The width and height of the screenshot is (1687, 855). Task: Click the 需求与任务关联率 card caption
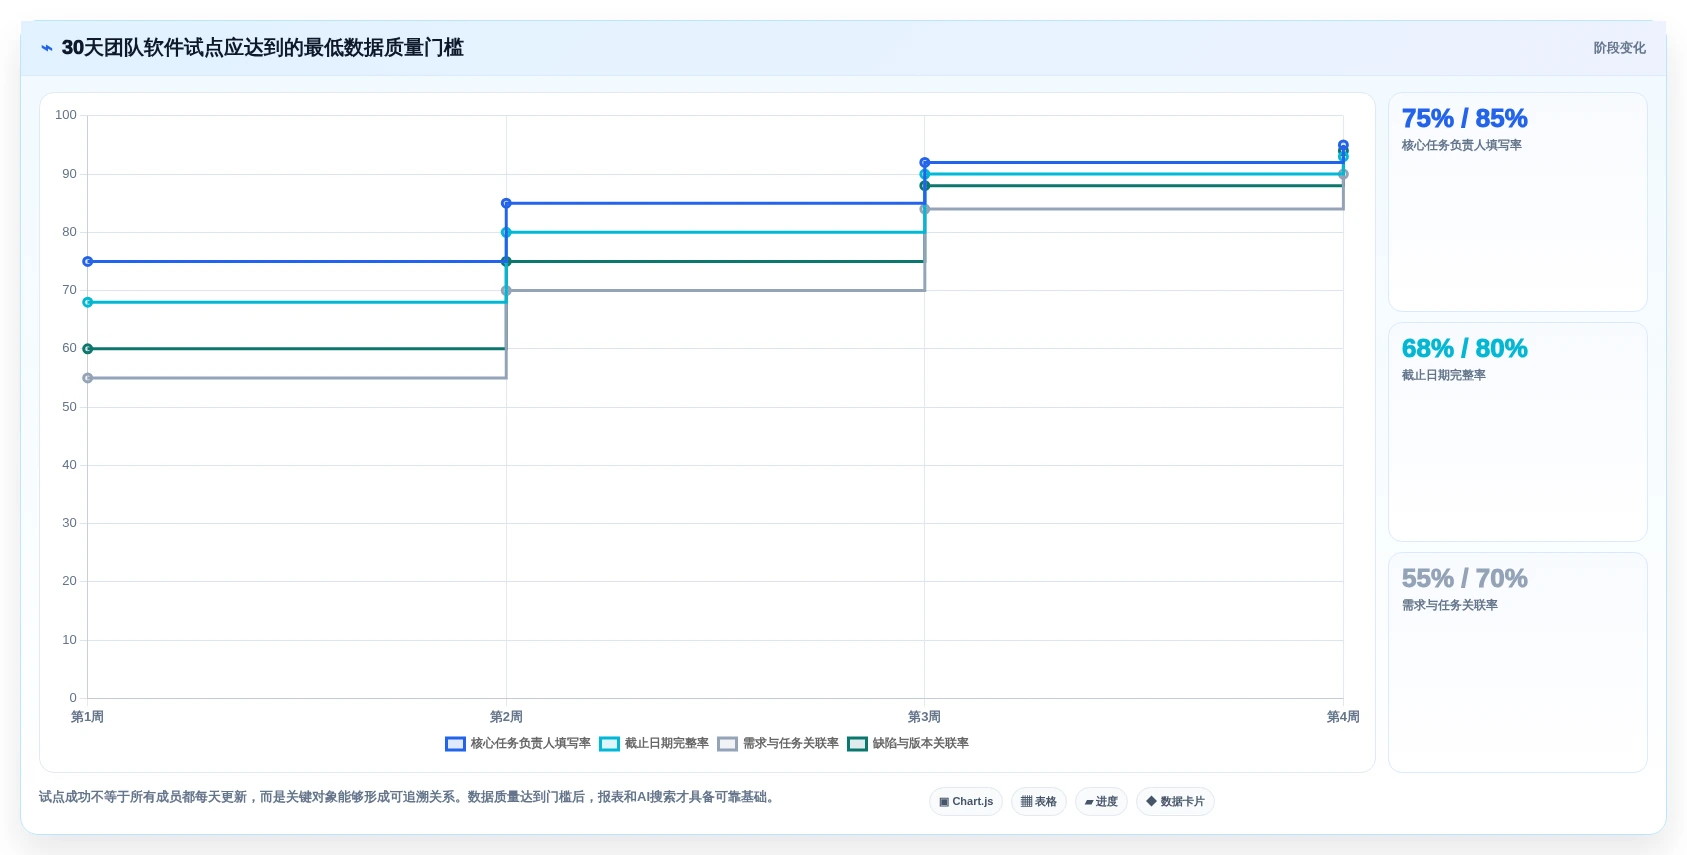coord(1449,606)
